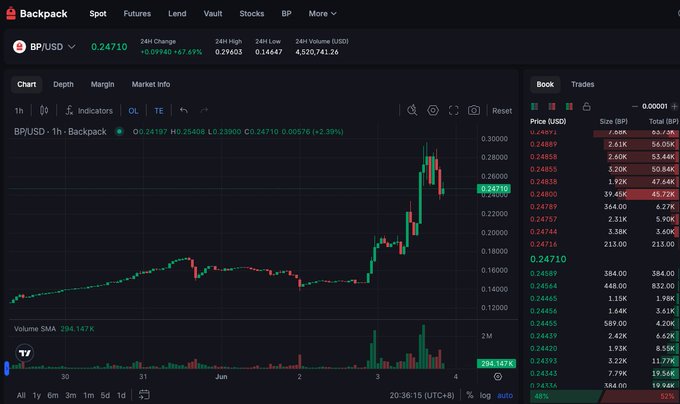Switch to the Margin tab
The width and height of the screenshot is (680, 404).
click(x=102, y=84)
